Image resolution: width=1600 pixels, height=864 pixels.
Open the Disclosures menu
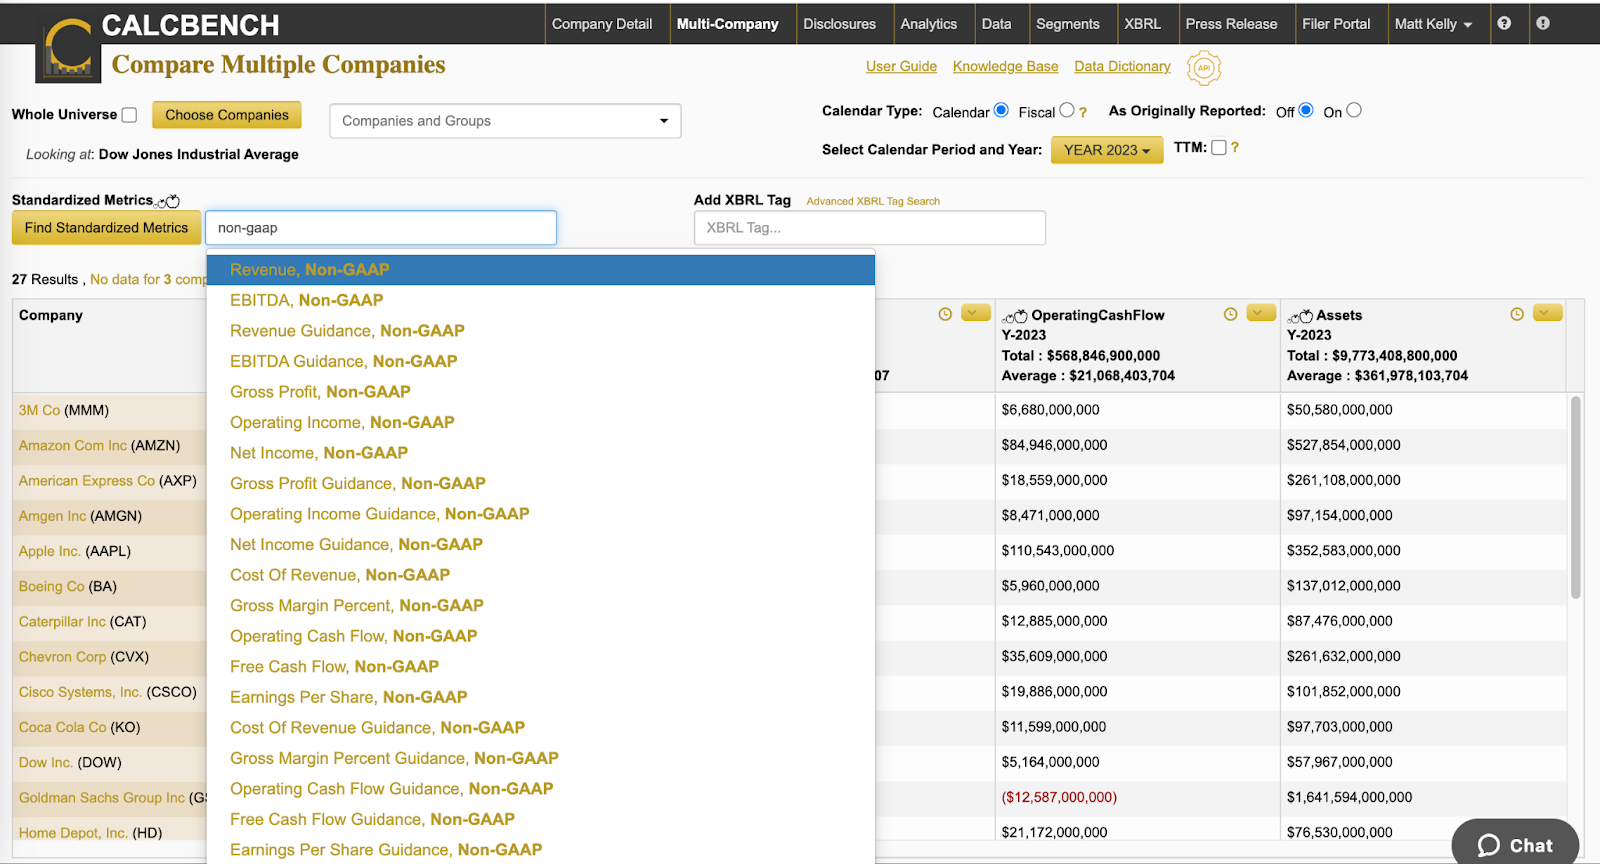coord(839,24)
